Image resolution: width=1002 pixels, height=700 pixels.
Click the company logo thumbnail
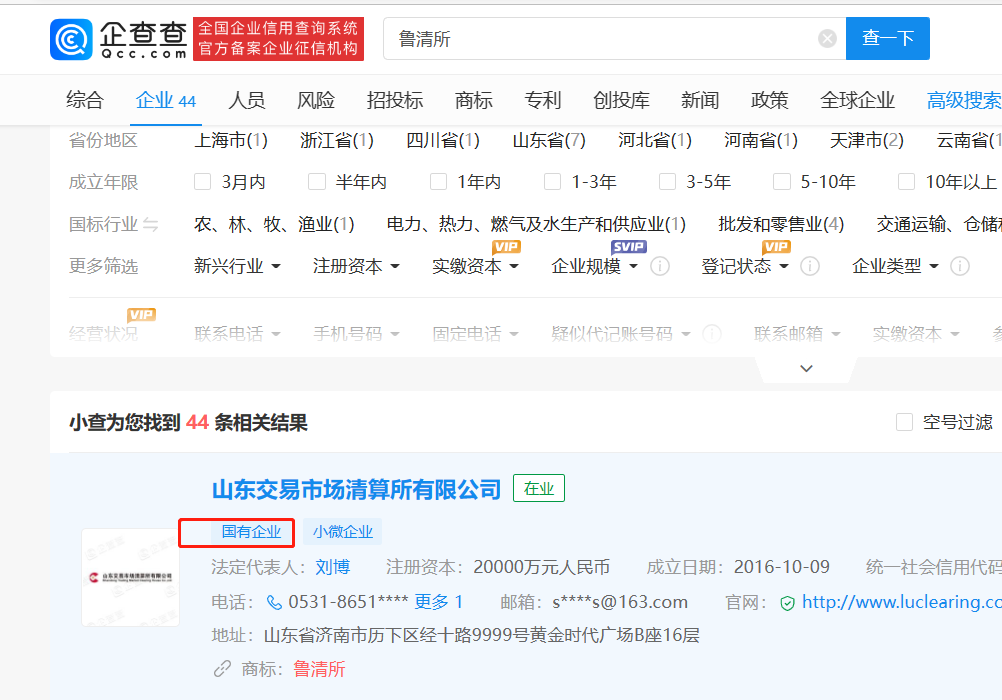[x=130, y=577]
